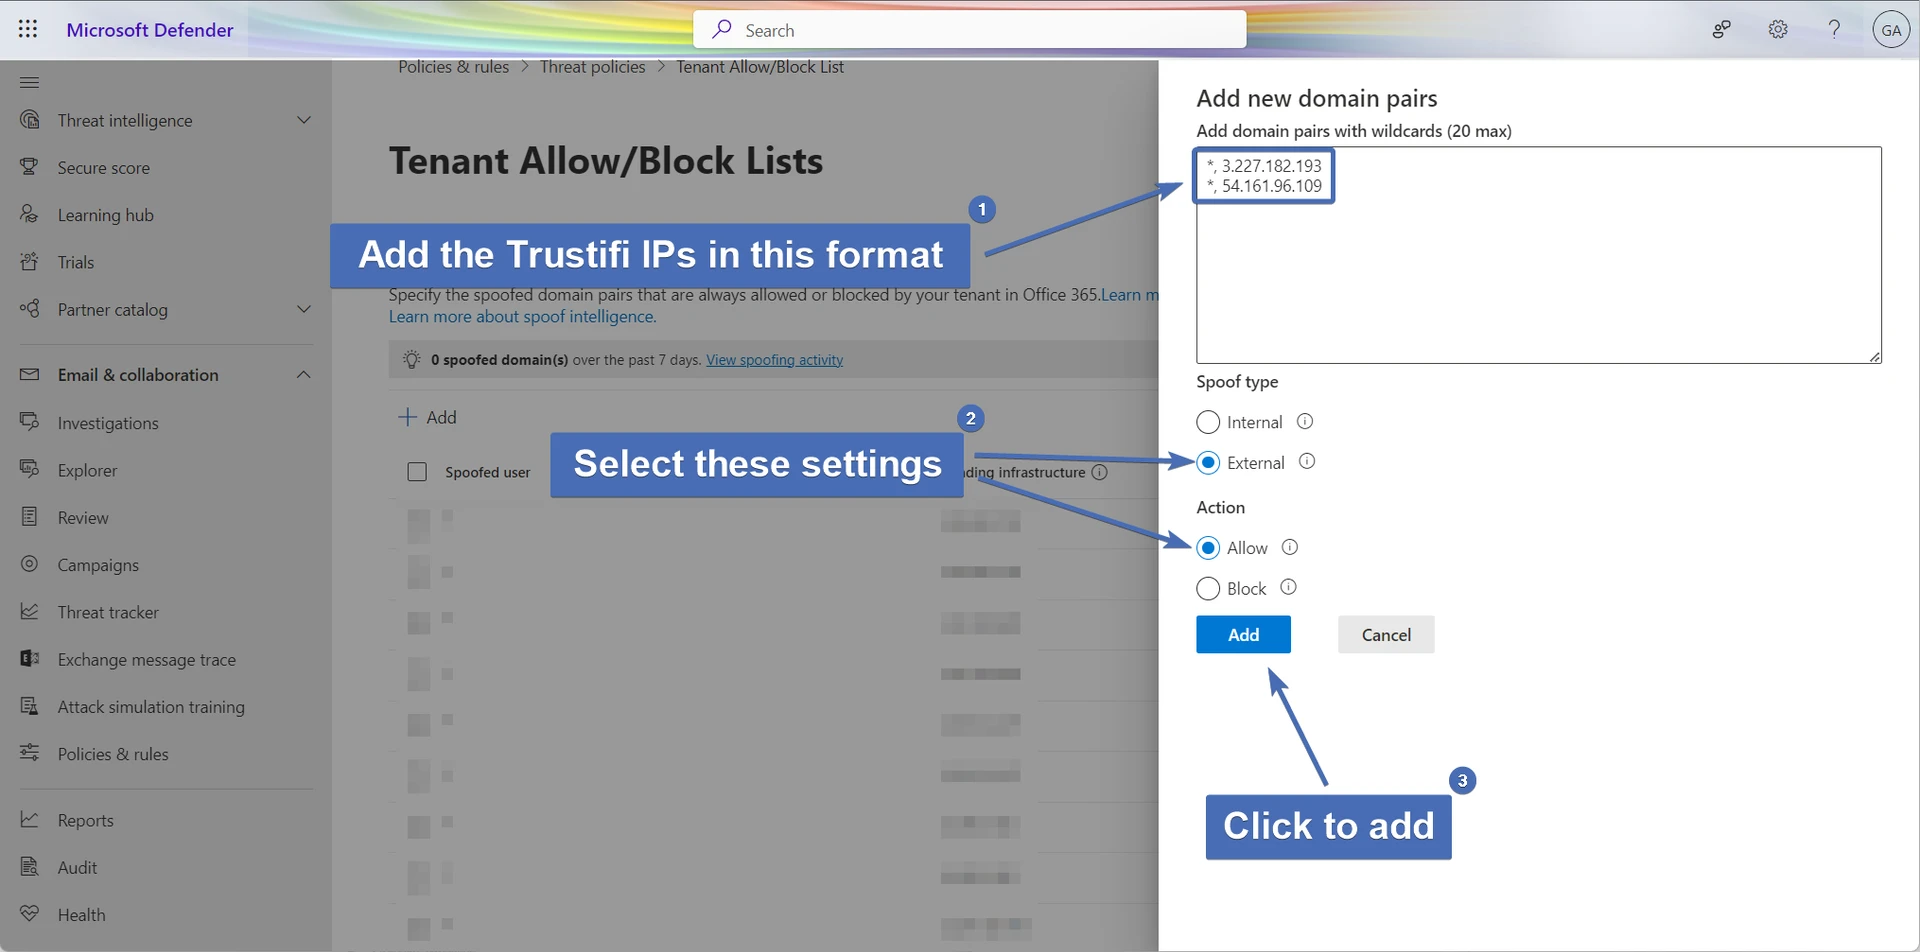This screenshot has width=1920, height=952.
Task: Toggle the hamburger navigation menu
Action: point(29,82)
